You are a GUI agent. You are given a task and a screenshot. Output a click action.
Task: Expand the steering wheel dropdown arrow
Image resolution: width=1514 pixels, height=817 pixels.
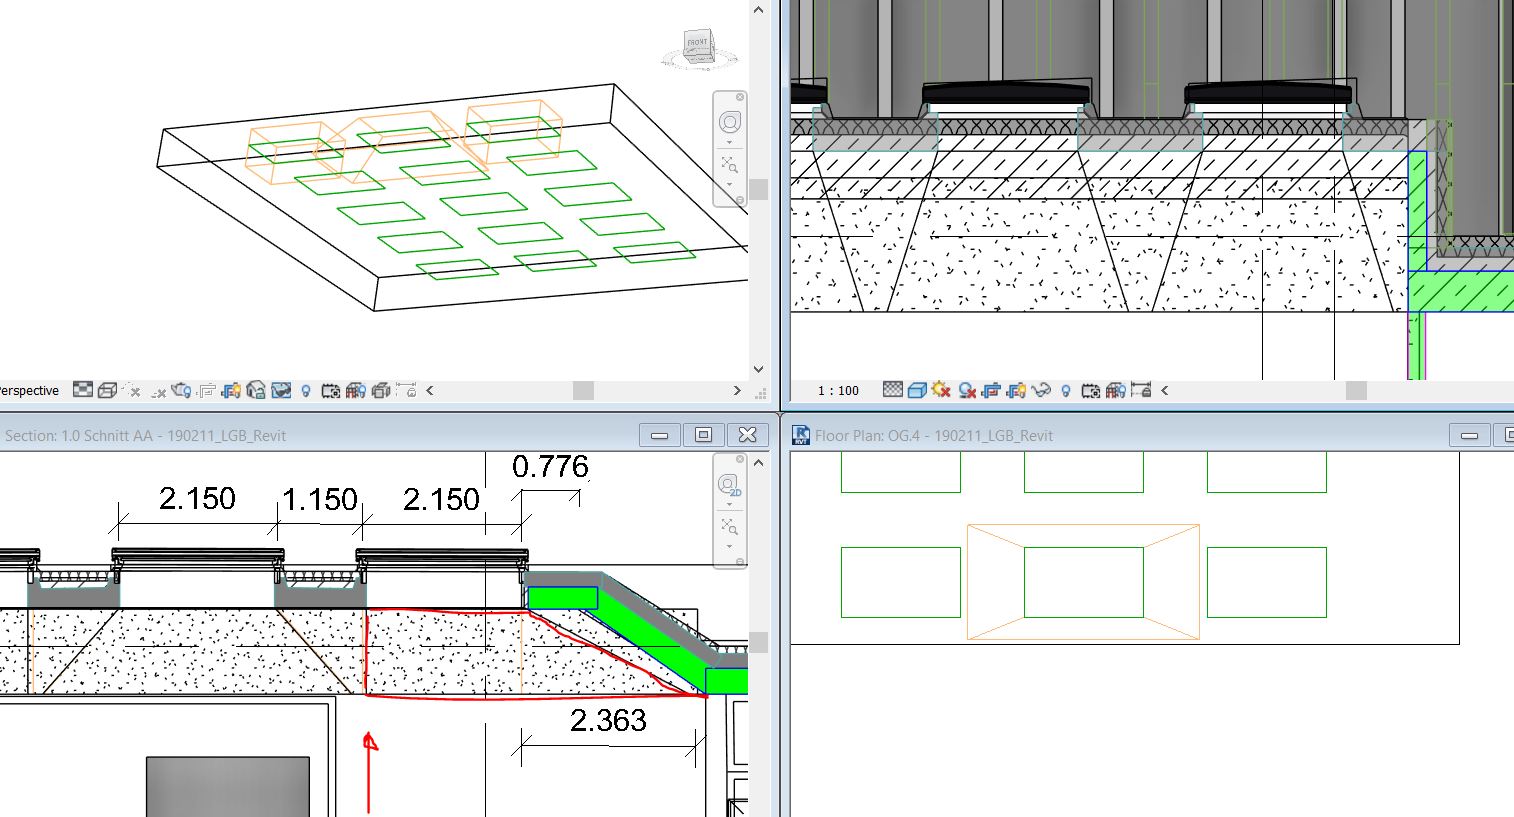[x=730, y=142]
